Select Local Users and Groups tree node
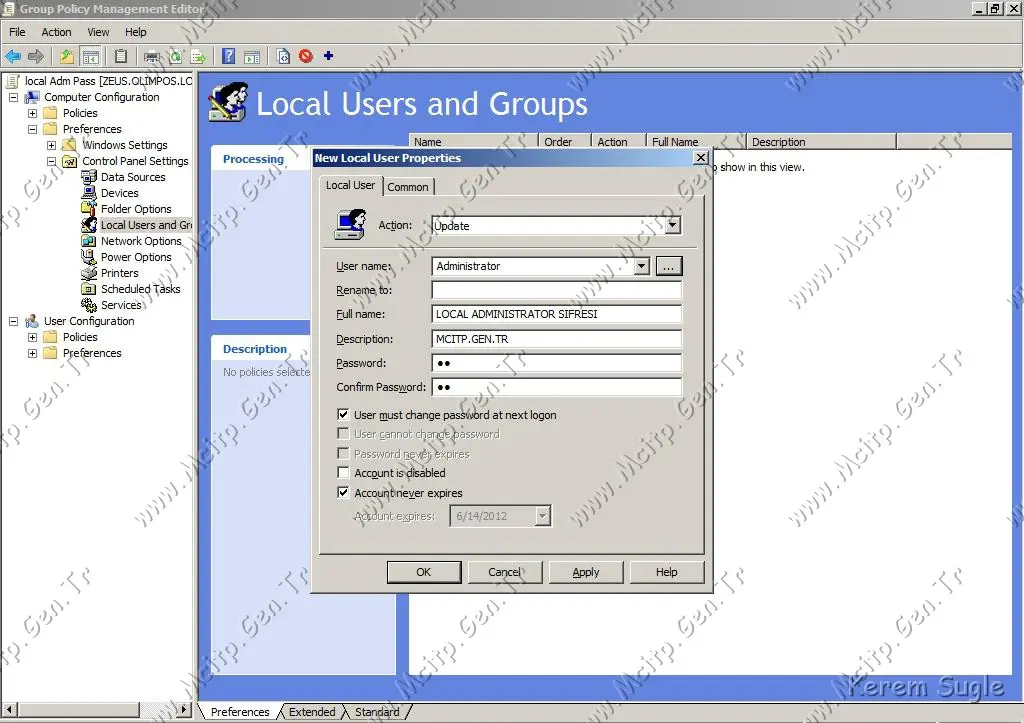The width and height of the screenshot is (1024, 723). pyautogui.click(x=146, y=225)
